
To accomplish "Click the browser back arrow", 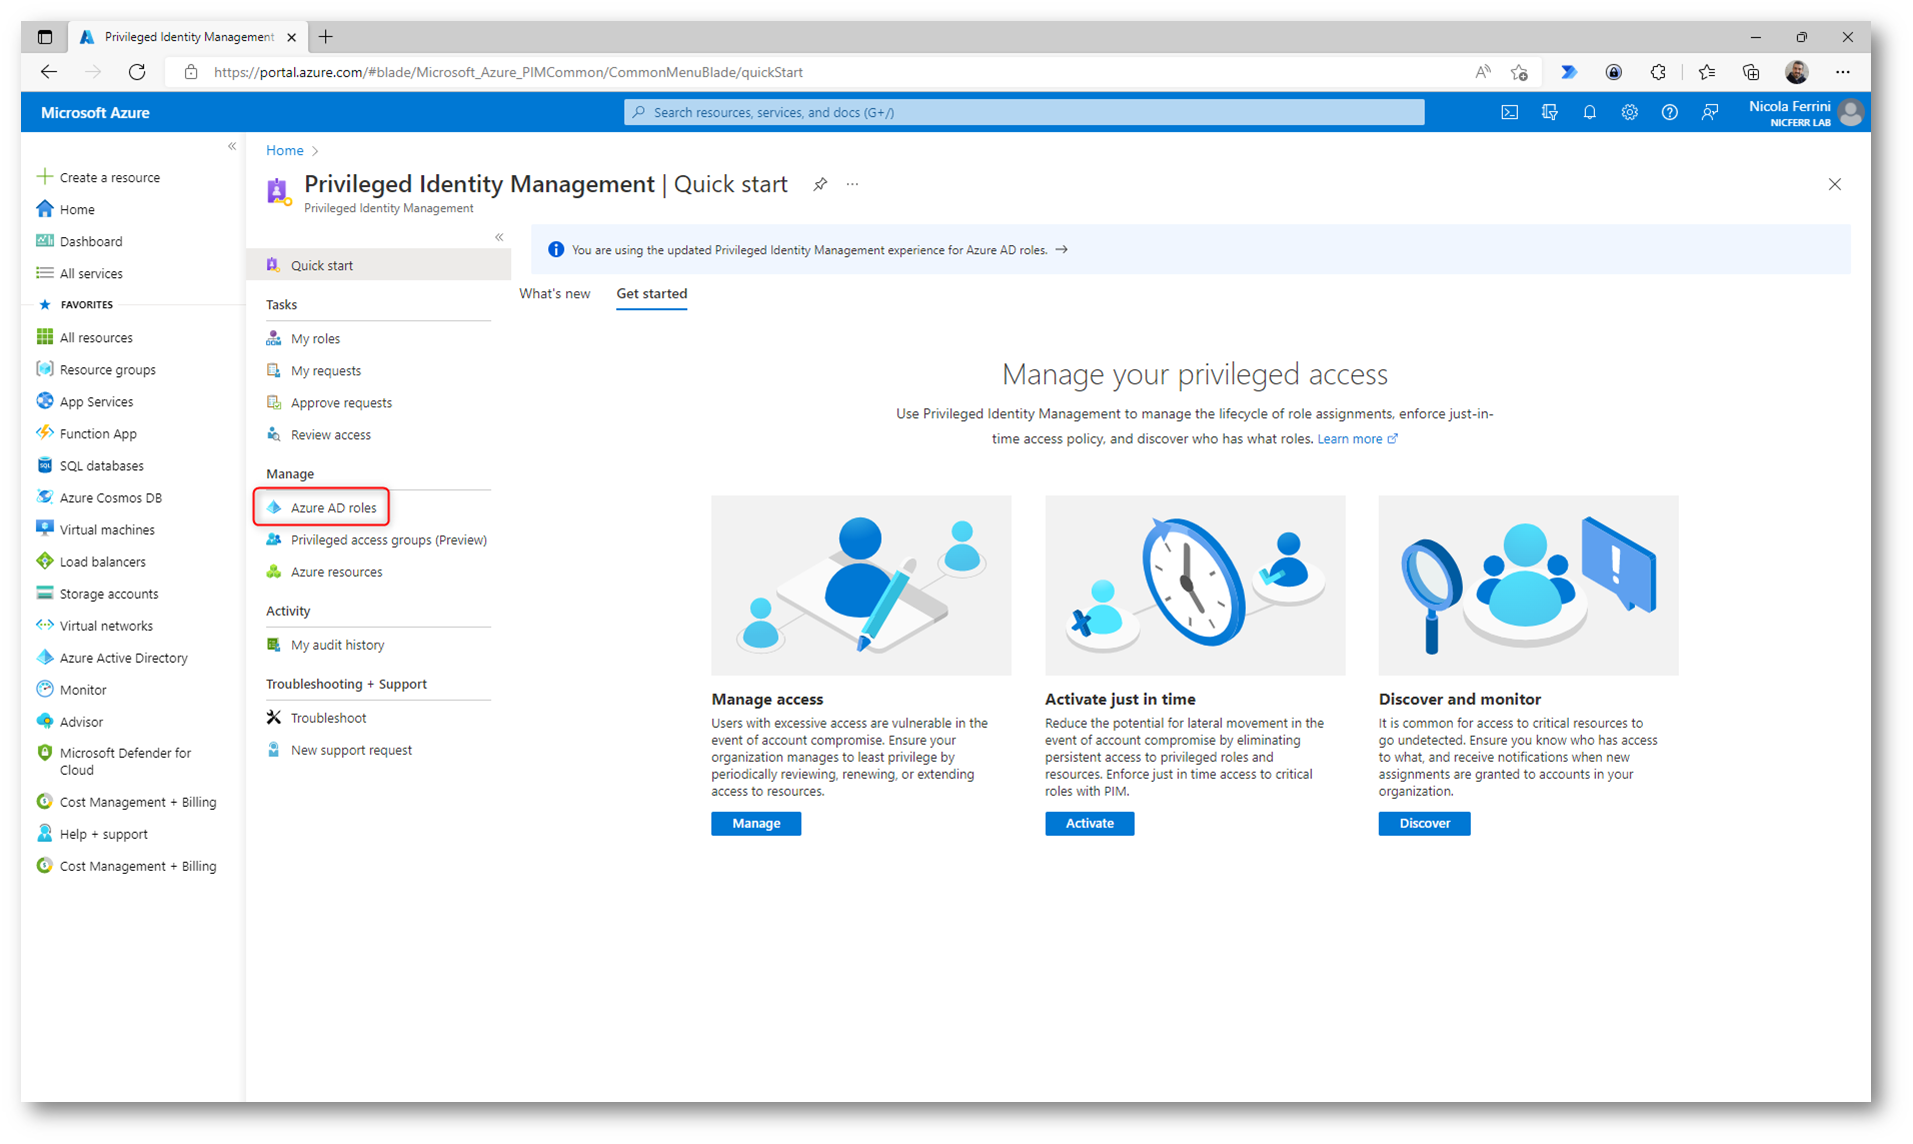I will point(48,72).
